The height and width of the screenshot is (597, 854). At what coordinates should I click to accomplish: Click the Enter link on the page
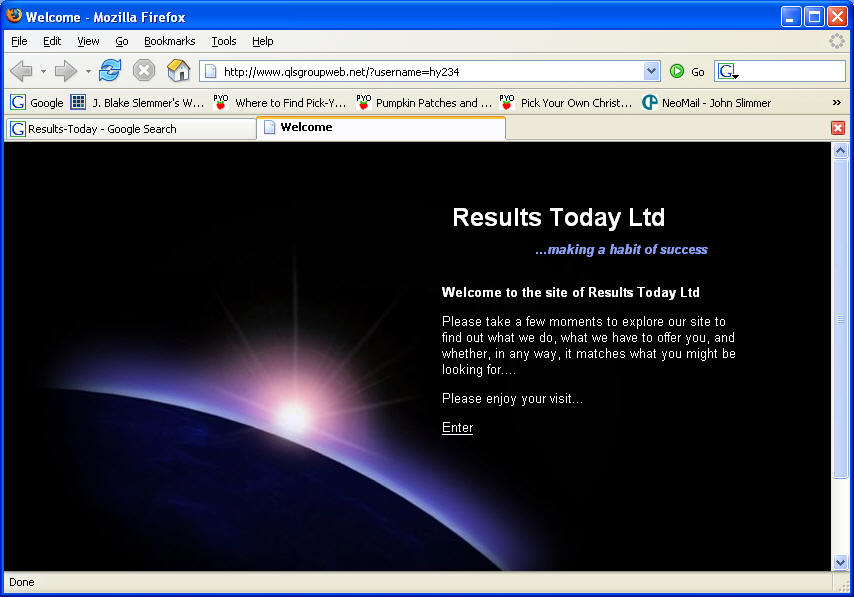[457, 428]
